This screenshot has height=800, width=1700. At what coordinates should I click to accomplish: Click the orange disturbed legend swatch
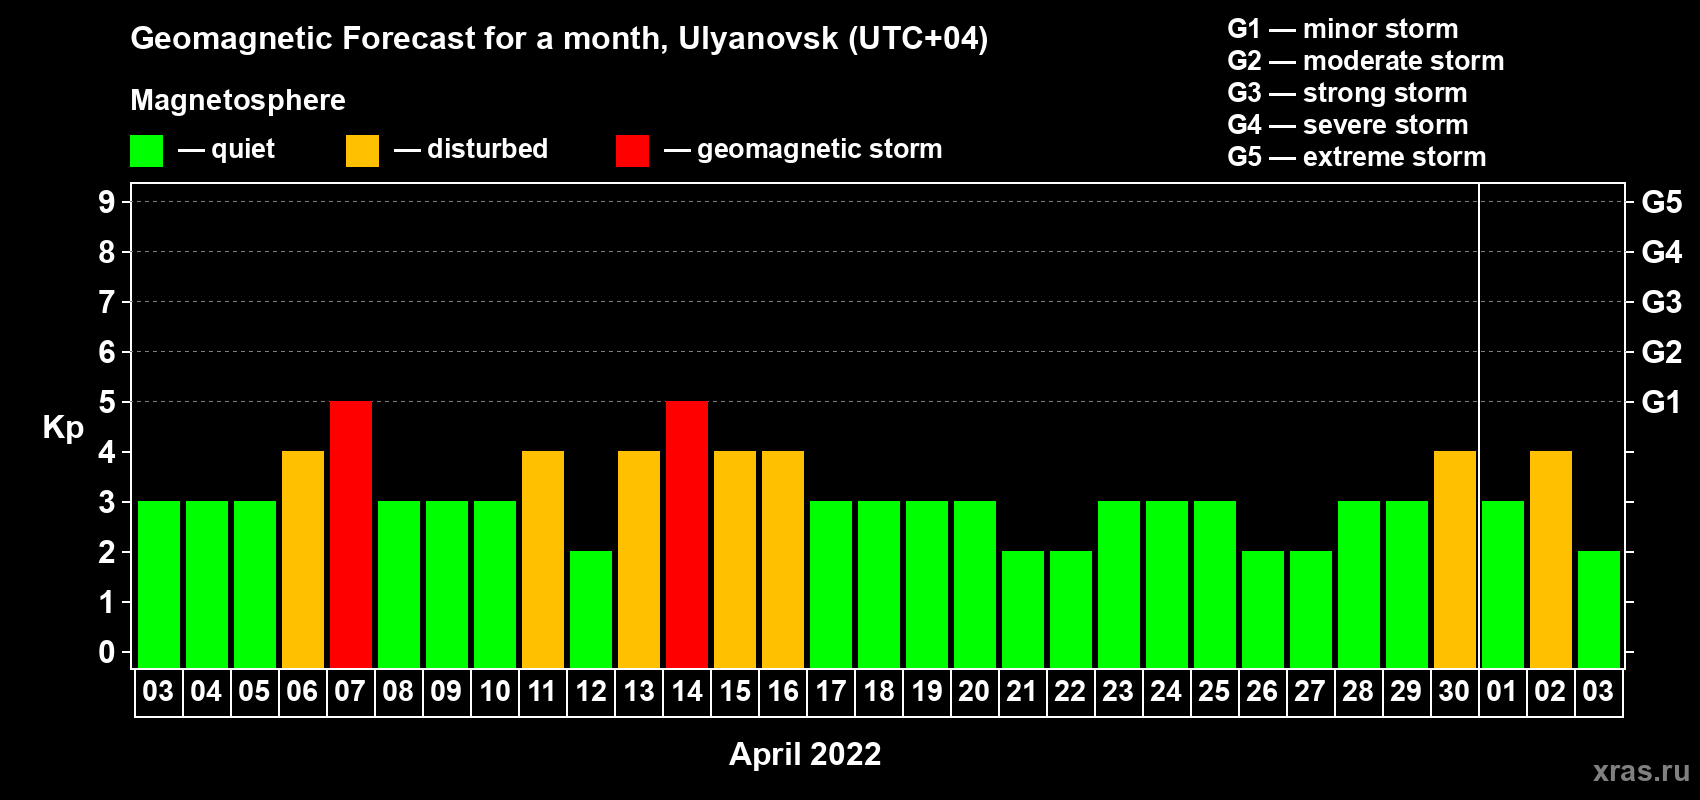(362, 151)
